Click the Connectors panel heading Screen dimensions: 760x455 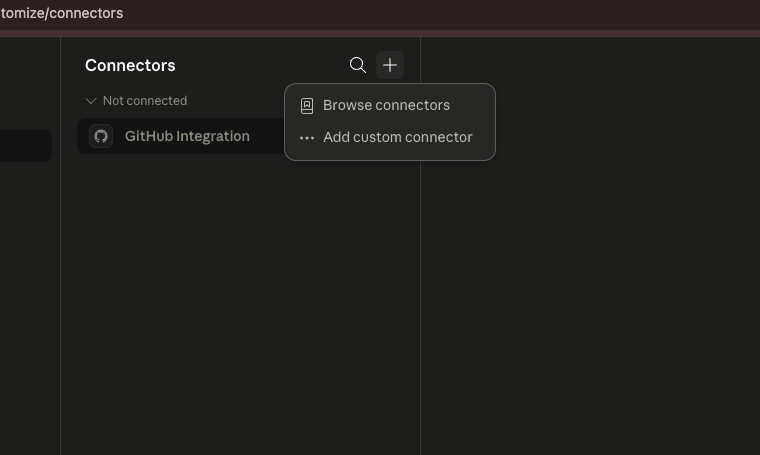pos(130,65)
